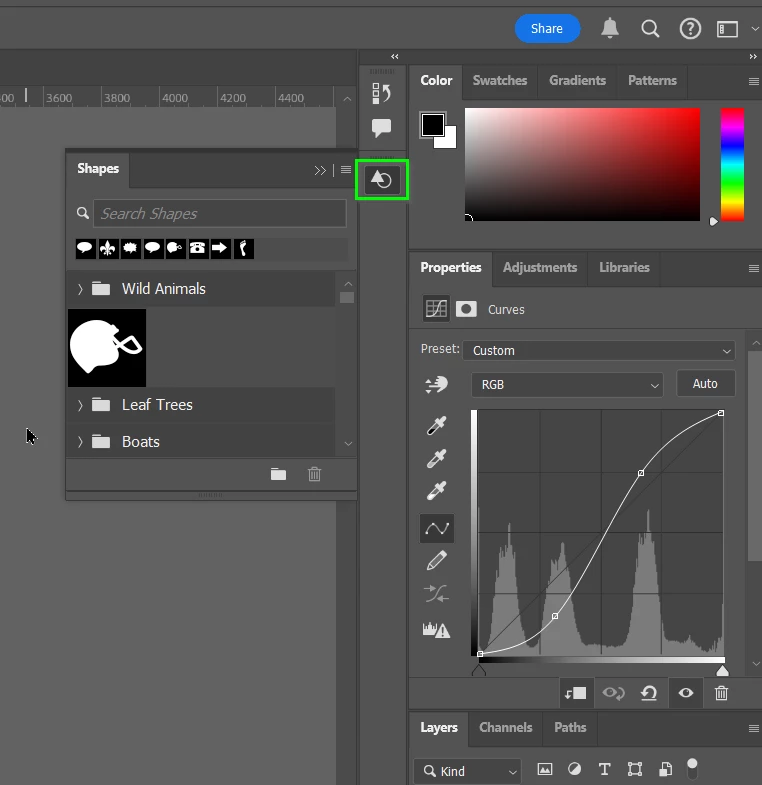Select the pencil draw-curve tool
Viewport: 762px width, 785px height.
click(x=437, y=561)
